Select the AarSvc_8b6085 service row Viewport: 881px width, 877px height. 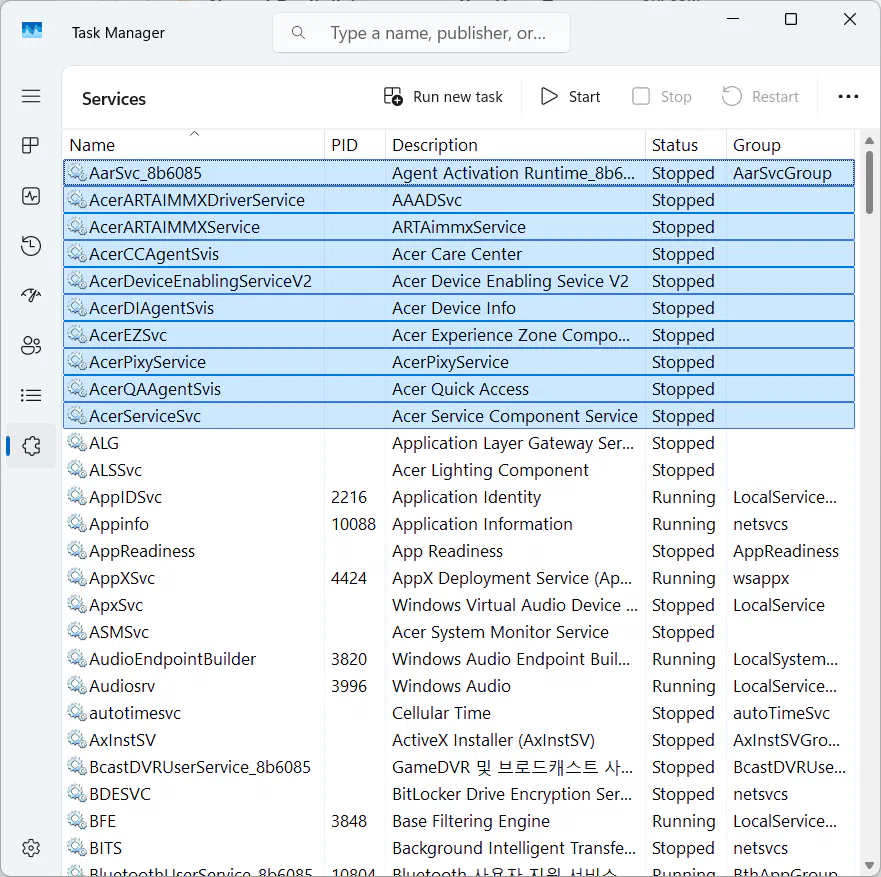coord(459,173)
